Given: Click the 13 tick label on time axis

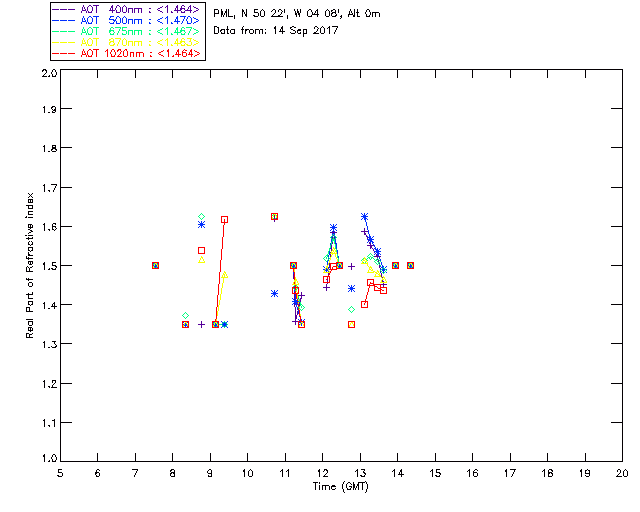Looking at the screenshot, I should click(360, 473).
